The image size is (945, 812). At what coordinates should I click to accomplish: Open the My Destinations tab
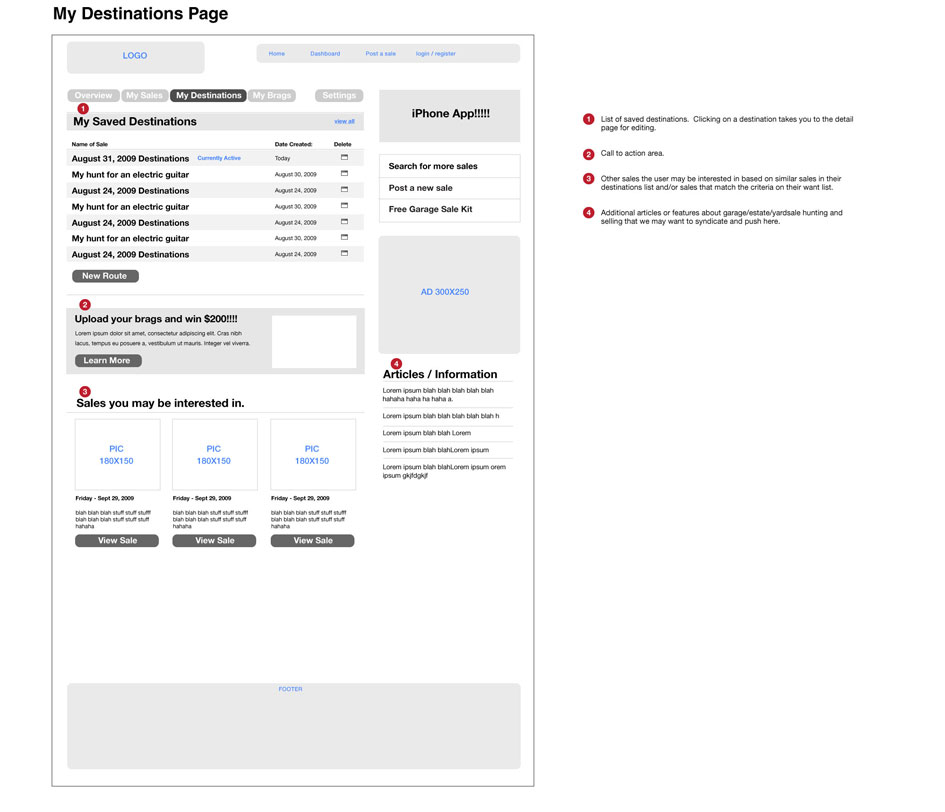tap(209, 95)
